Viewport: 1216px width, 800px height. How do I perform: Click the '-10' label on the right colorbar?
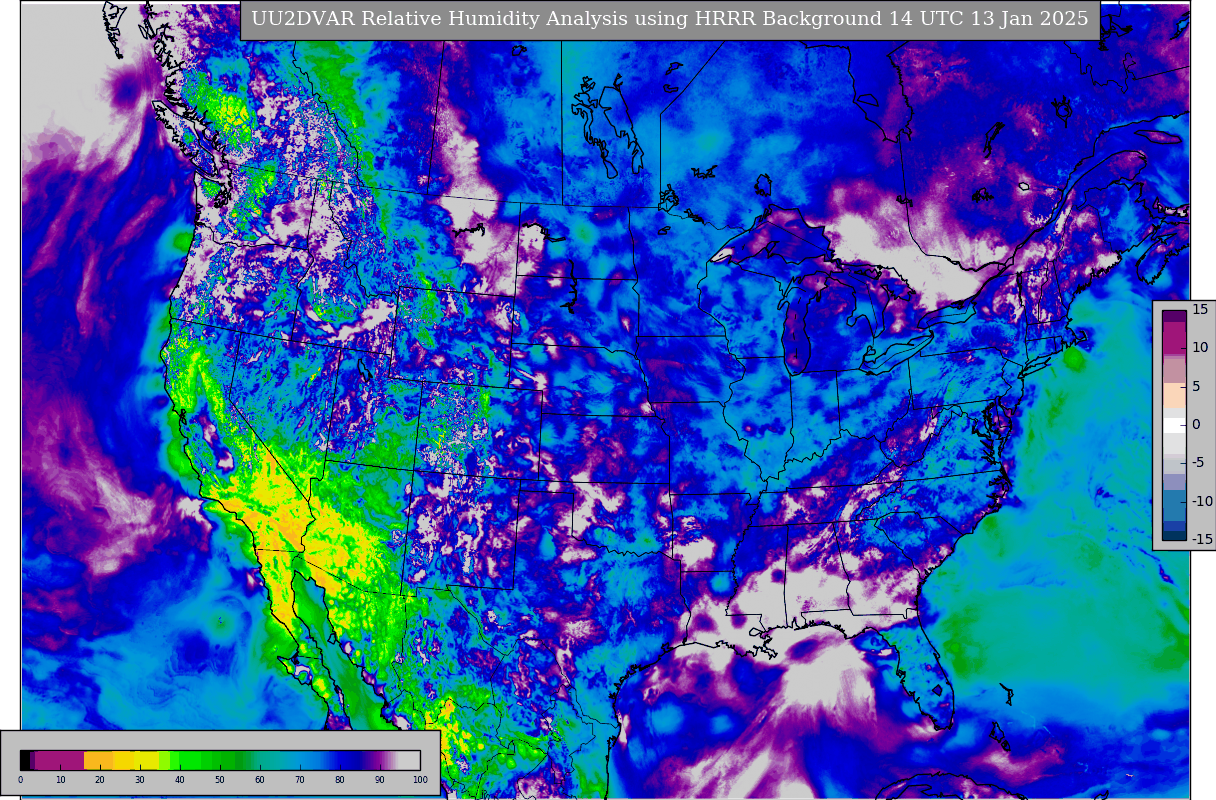1202,501
